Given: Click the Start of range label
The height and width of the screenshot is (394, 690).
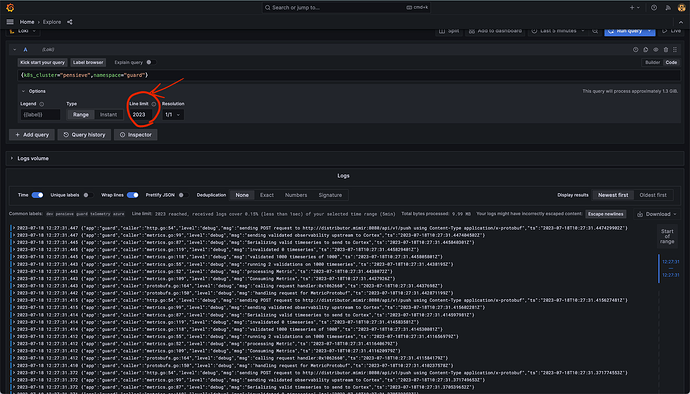Looking at the screenshot, I should pos(667,236).
